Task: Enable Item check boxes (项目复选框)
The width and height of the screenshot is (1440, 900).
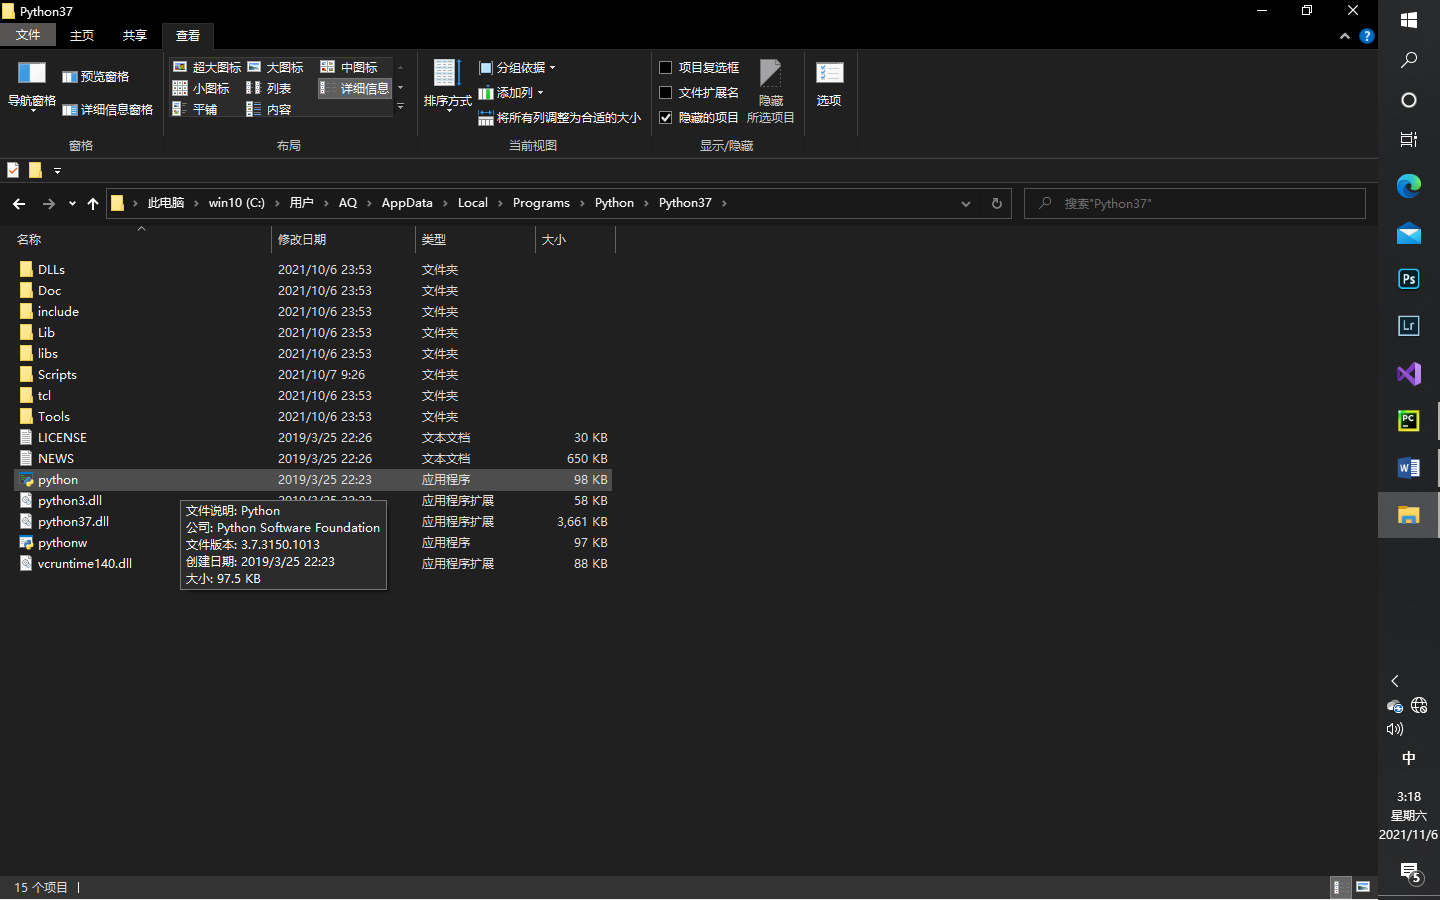Action: coord(699,67)
